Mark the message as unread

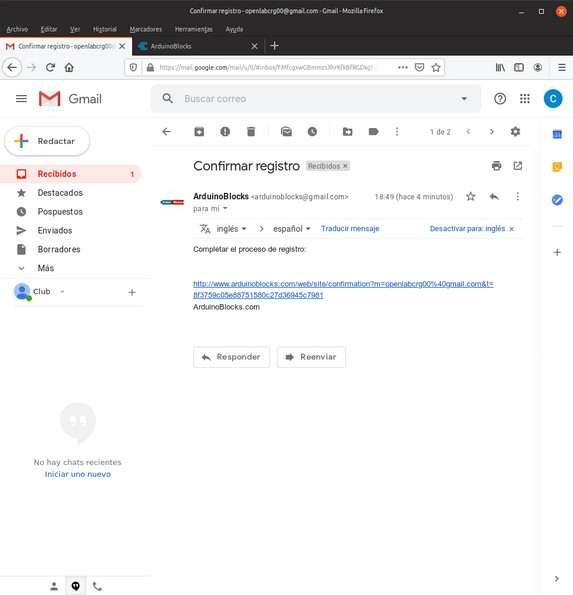(x=286, y=132)
